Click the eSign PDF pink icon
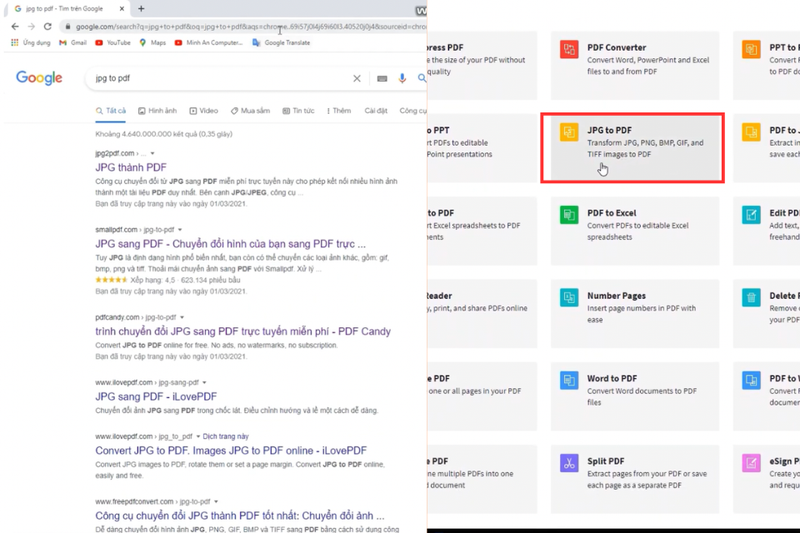 751,463
